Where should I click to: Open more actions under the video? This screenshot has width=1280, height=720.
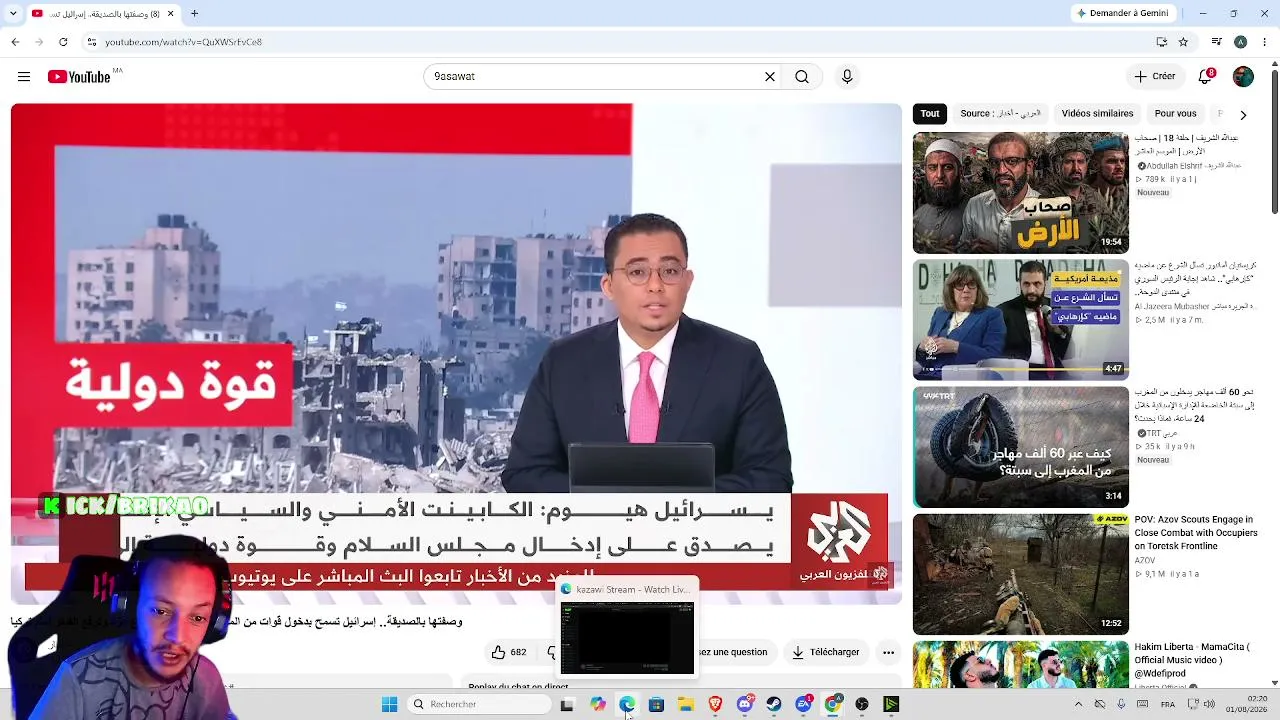pyautogui.click(x=888, y=652)
